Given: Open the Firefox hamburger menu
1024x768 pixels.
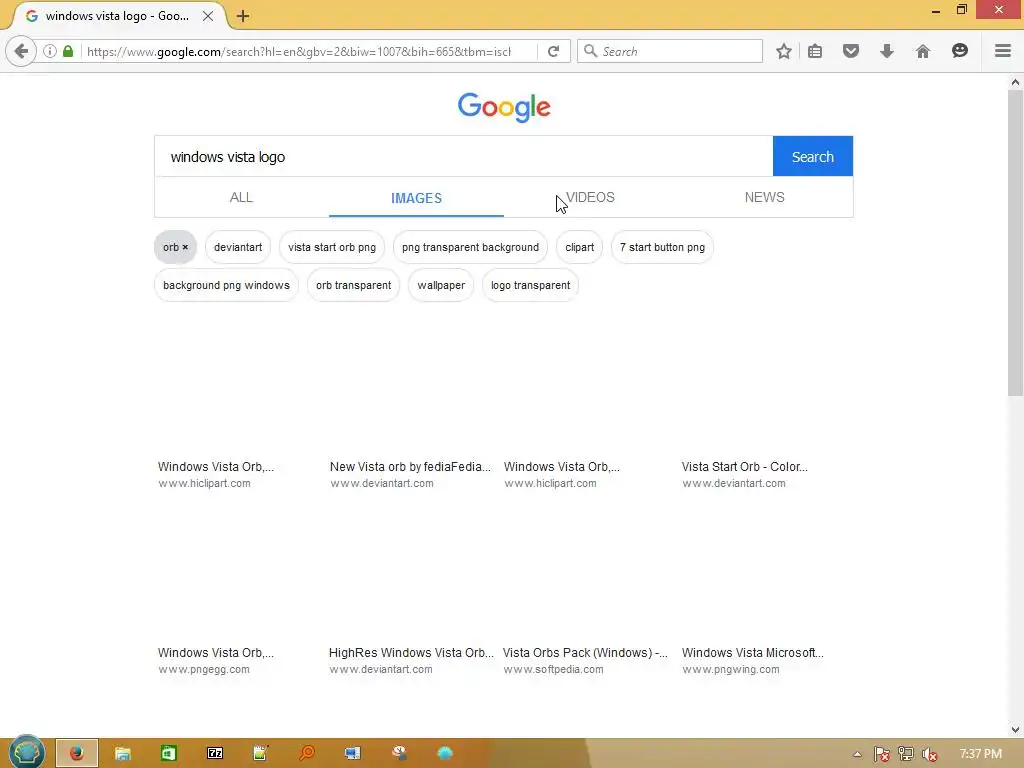Looking at the screenshot, I should click(x=1002, y=51).
